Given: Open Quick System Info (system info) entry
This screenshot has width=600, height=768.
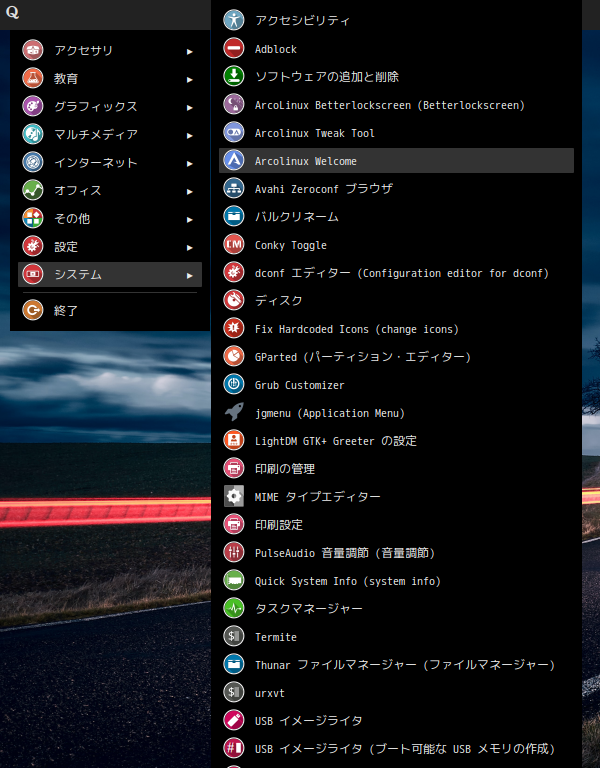Looking at the screenshot, I should tap(396, 580).
